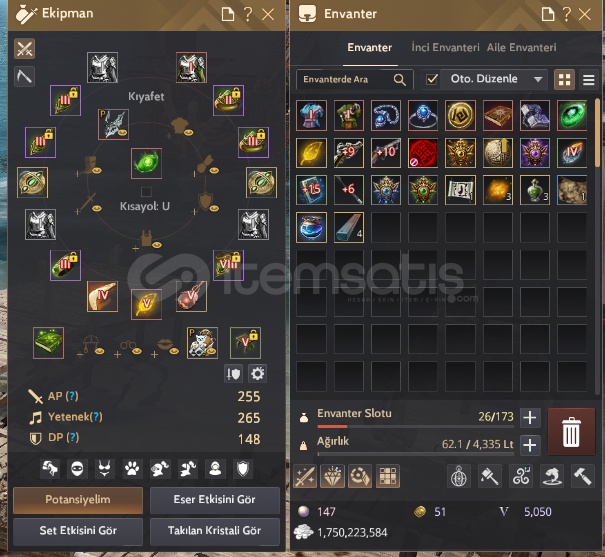This screenshot has height=557, width=605.
Task: Click the hammer repair icon
Action: 582,476
